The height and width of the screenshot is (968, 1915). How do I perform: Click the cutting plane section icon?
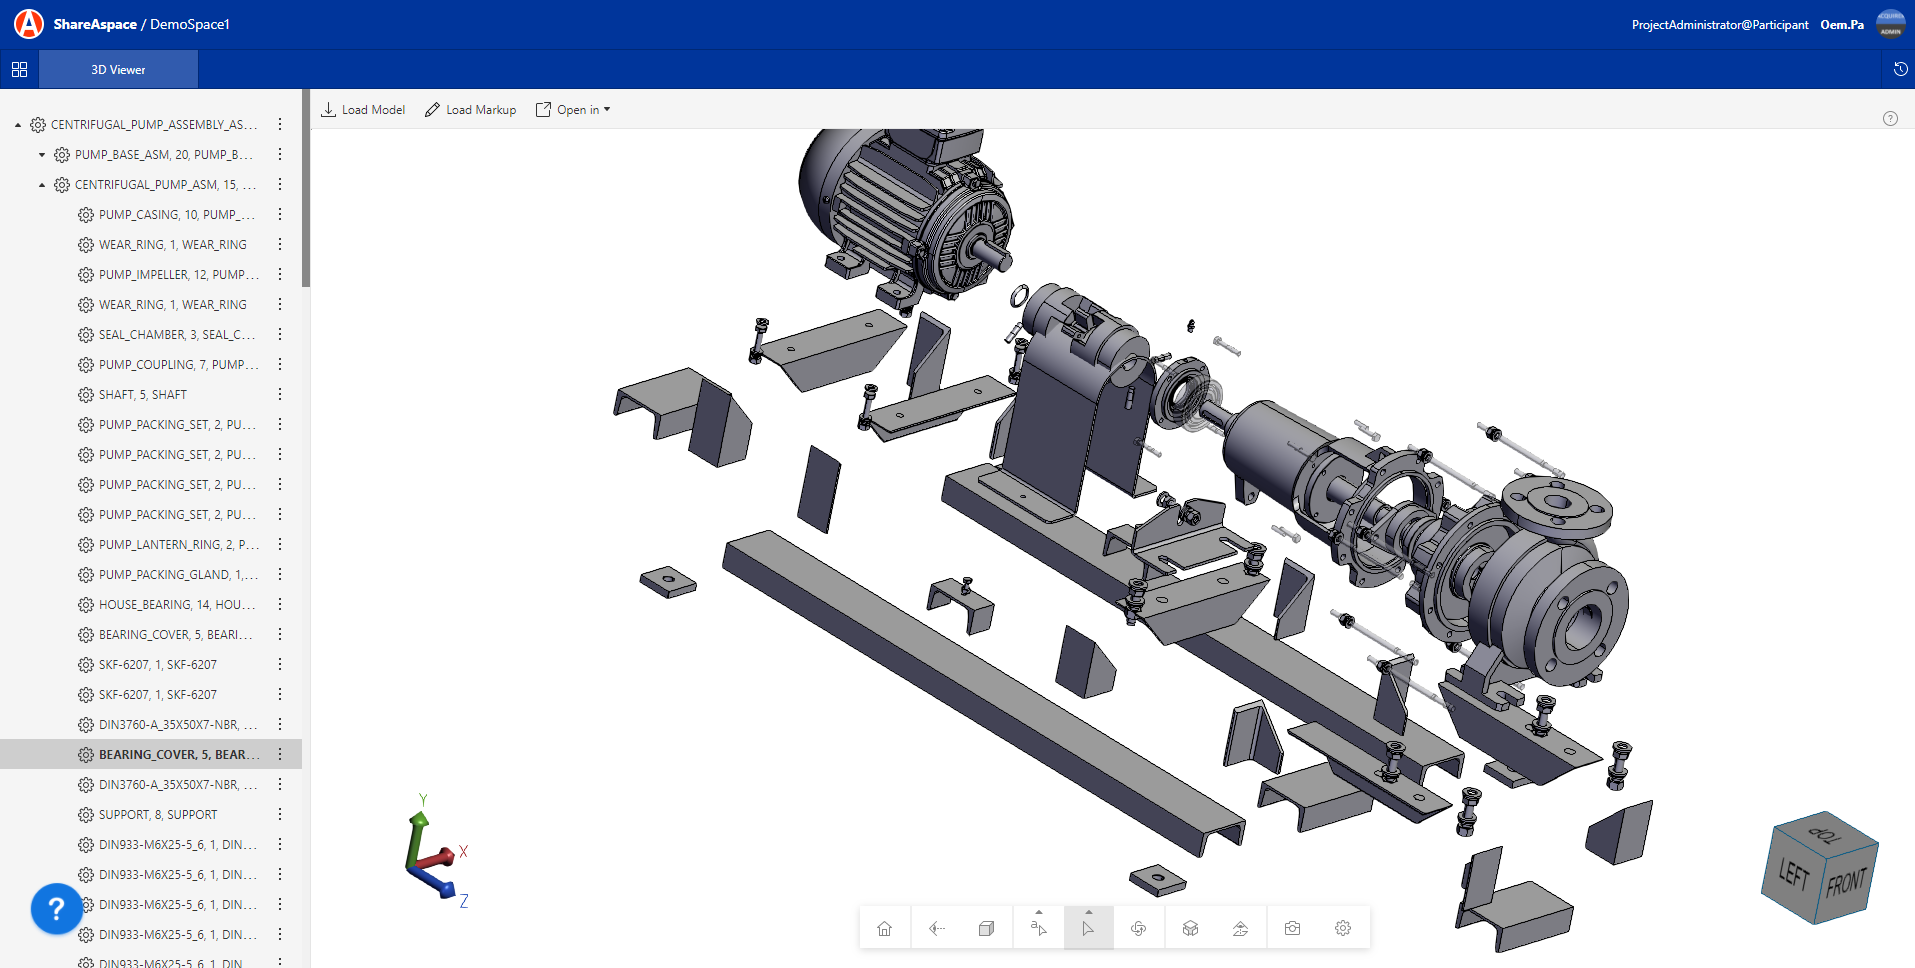1240,928
